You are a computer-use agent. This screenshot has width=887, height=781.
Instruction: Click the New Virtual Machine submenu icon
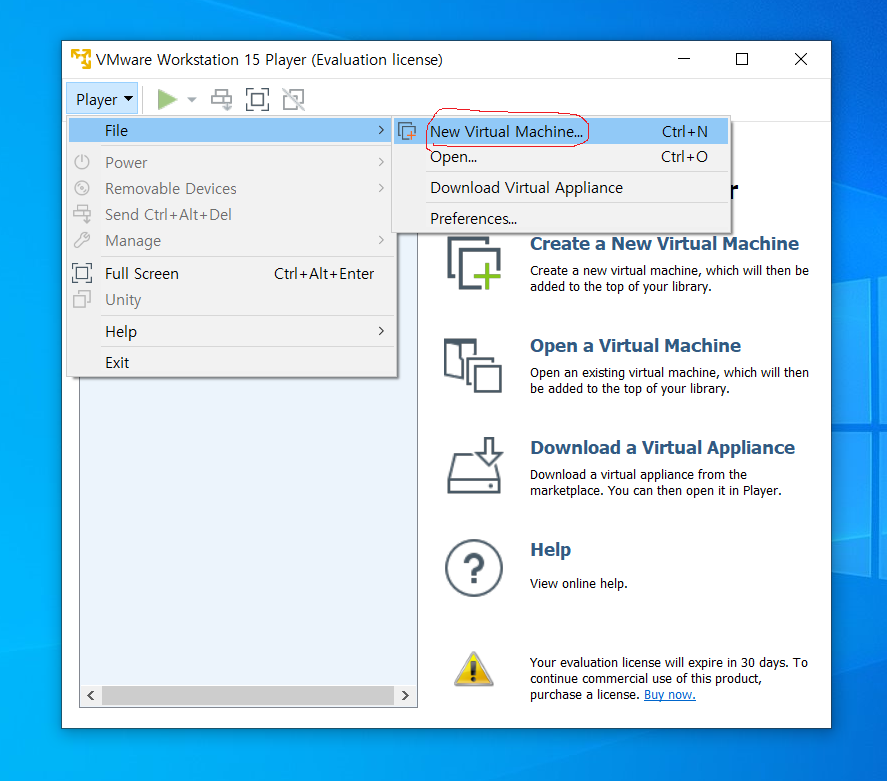pos(407,132)
